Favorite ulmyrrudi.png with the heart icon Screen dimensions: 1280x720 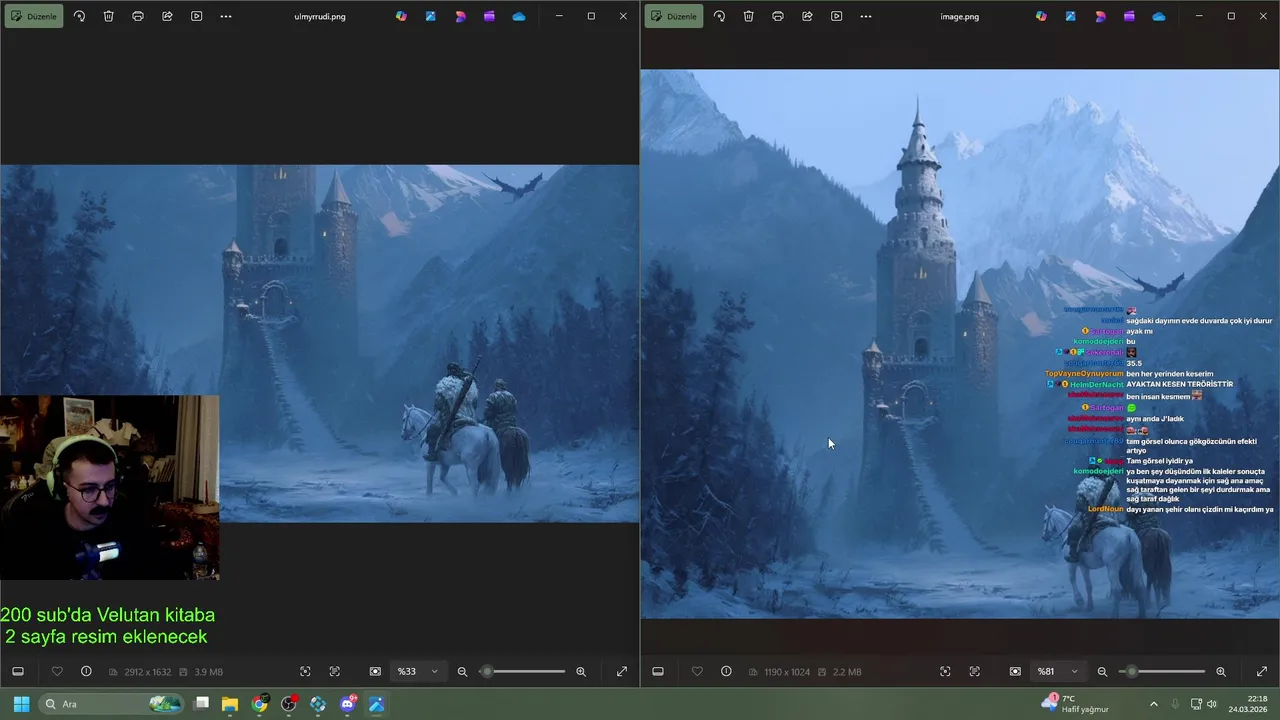(57, 671)
